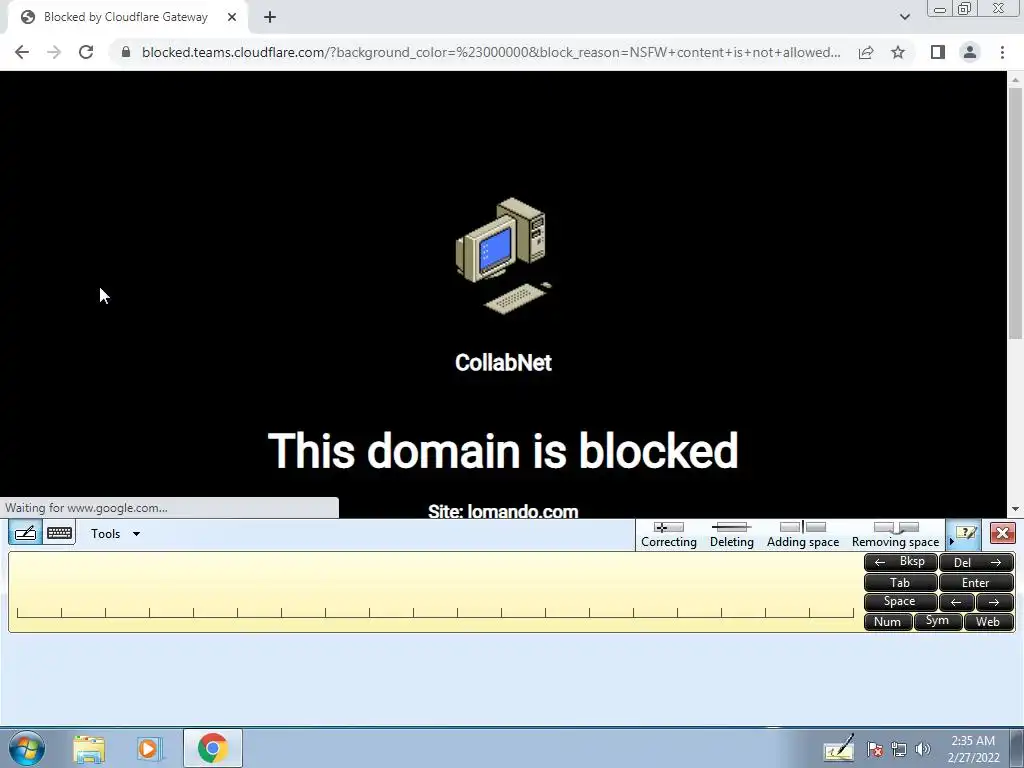Click the page vertical scrollbar thumb
The image size is (1024, 768).
(x=1015, y=212)
